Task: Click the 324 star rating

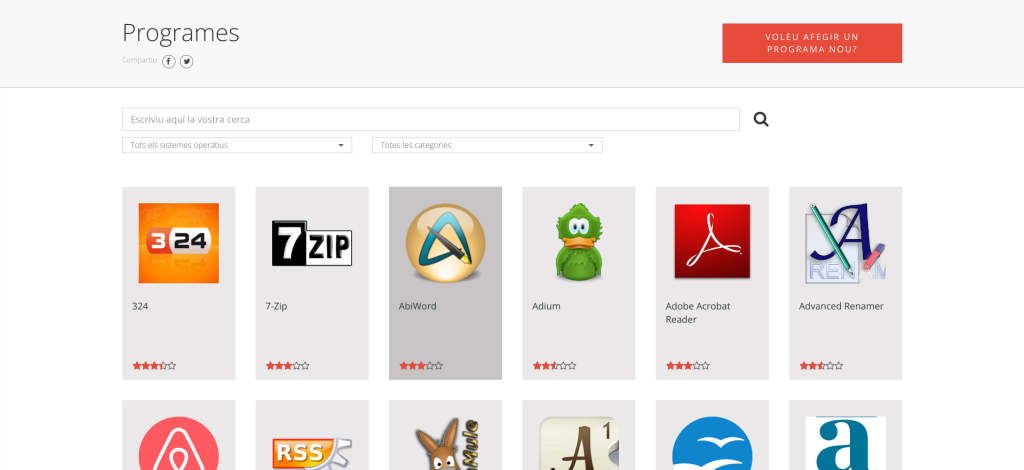Action: pos(155,366)
